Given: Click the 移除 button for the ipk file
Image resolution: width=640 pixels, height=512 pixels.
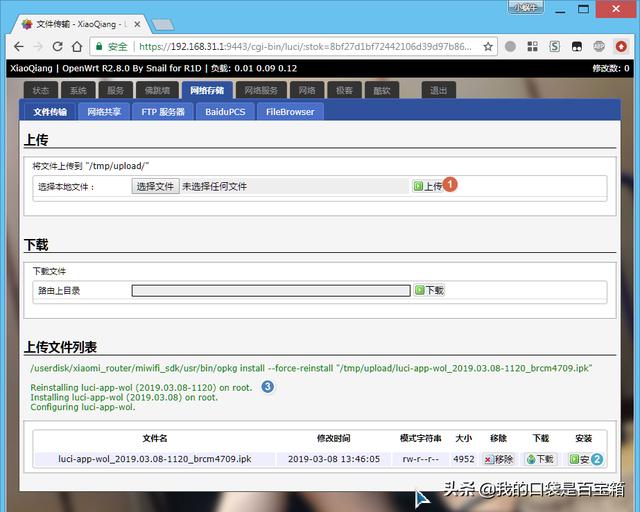Looking at the screenshot, I should tap(498, 459).
